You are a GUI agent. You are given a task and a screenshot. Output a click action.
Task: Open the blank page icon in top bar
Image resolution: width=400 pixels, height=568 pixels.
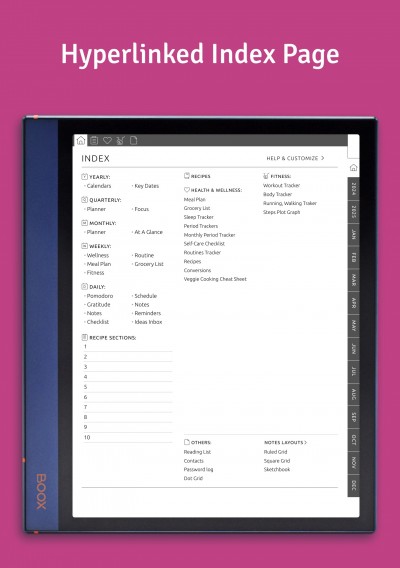pyautogui.click(x=133, y=141)
